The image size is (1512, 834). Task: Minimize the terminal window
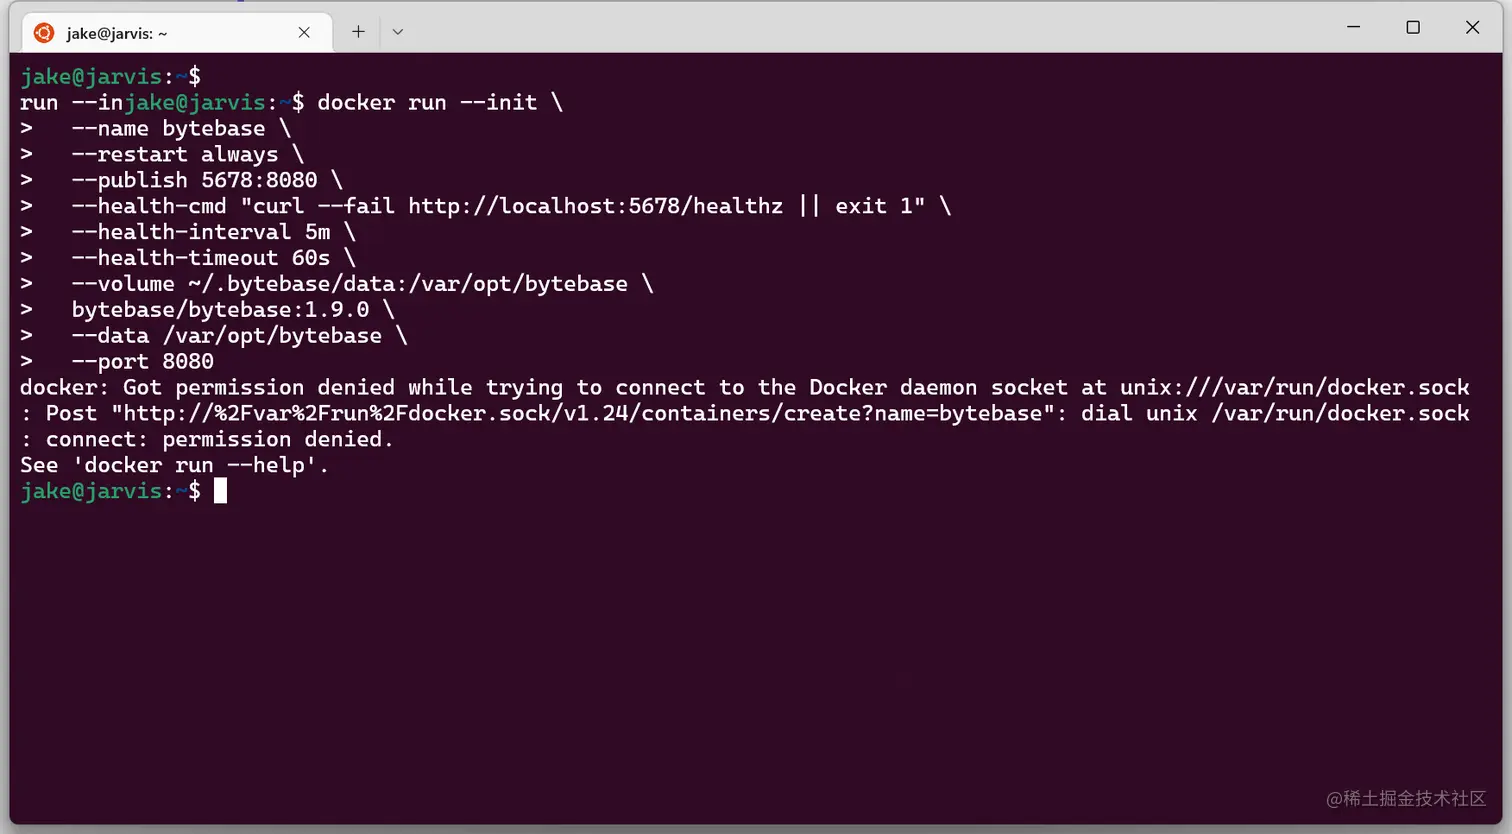1353,27
